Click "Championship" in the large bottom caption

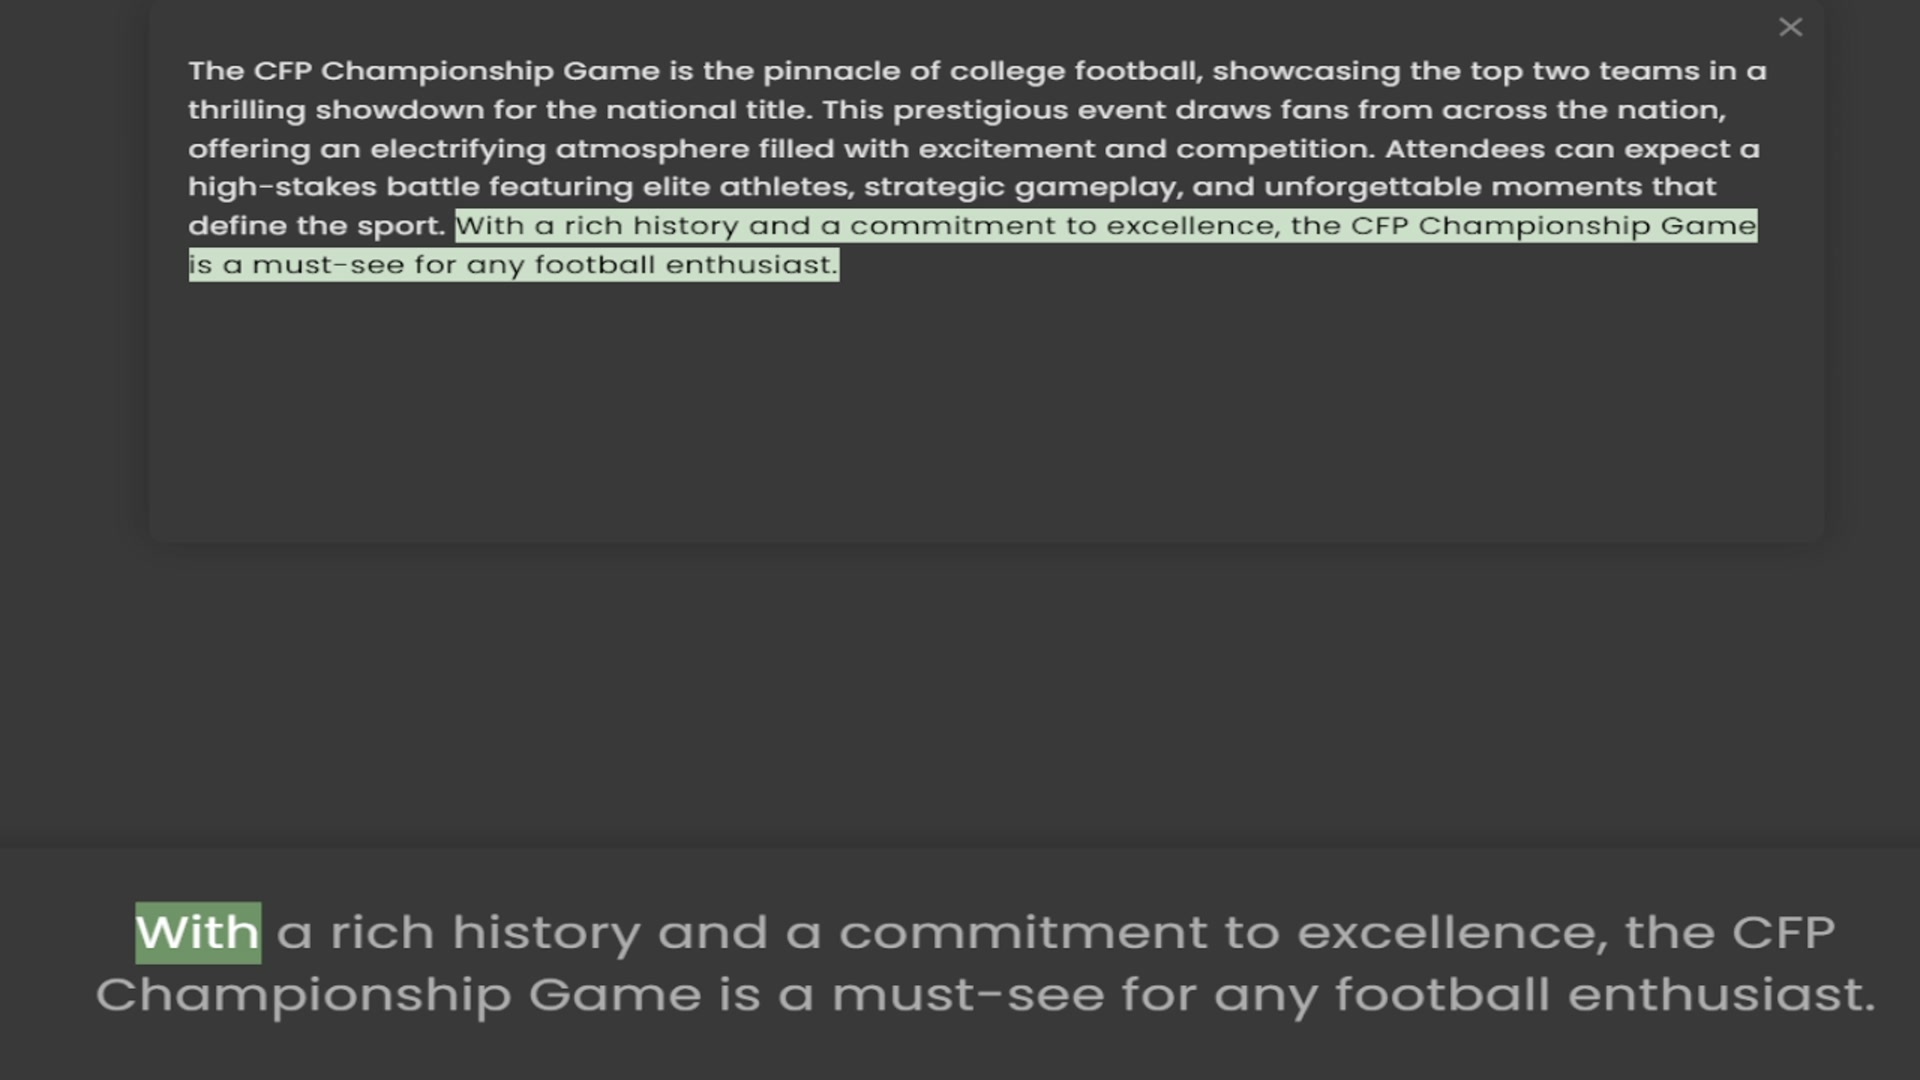pyautogui.click(x=303, y=996)
